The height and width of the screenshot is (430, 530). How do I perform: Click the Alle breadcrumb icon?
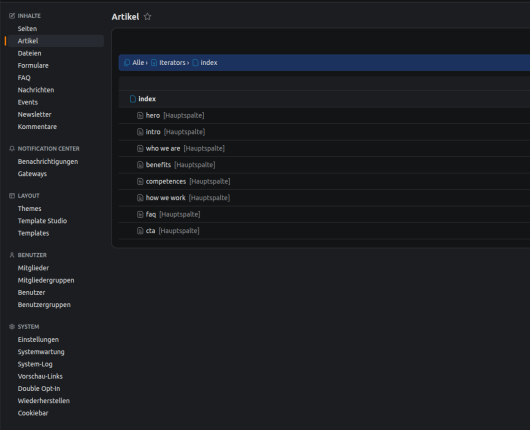[x=127, y=63]
